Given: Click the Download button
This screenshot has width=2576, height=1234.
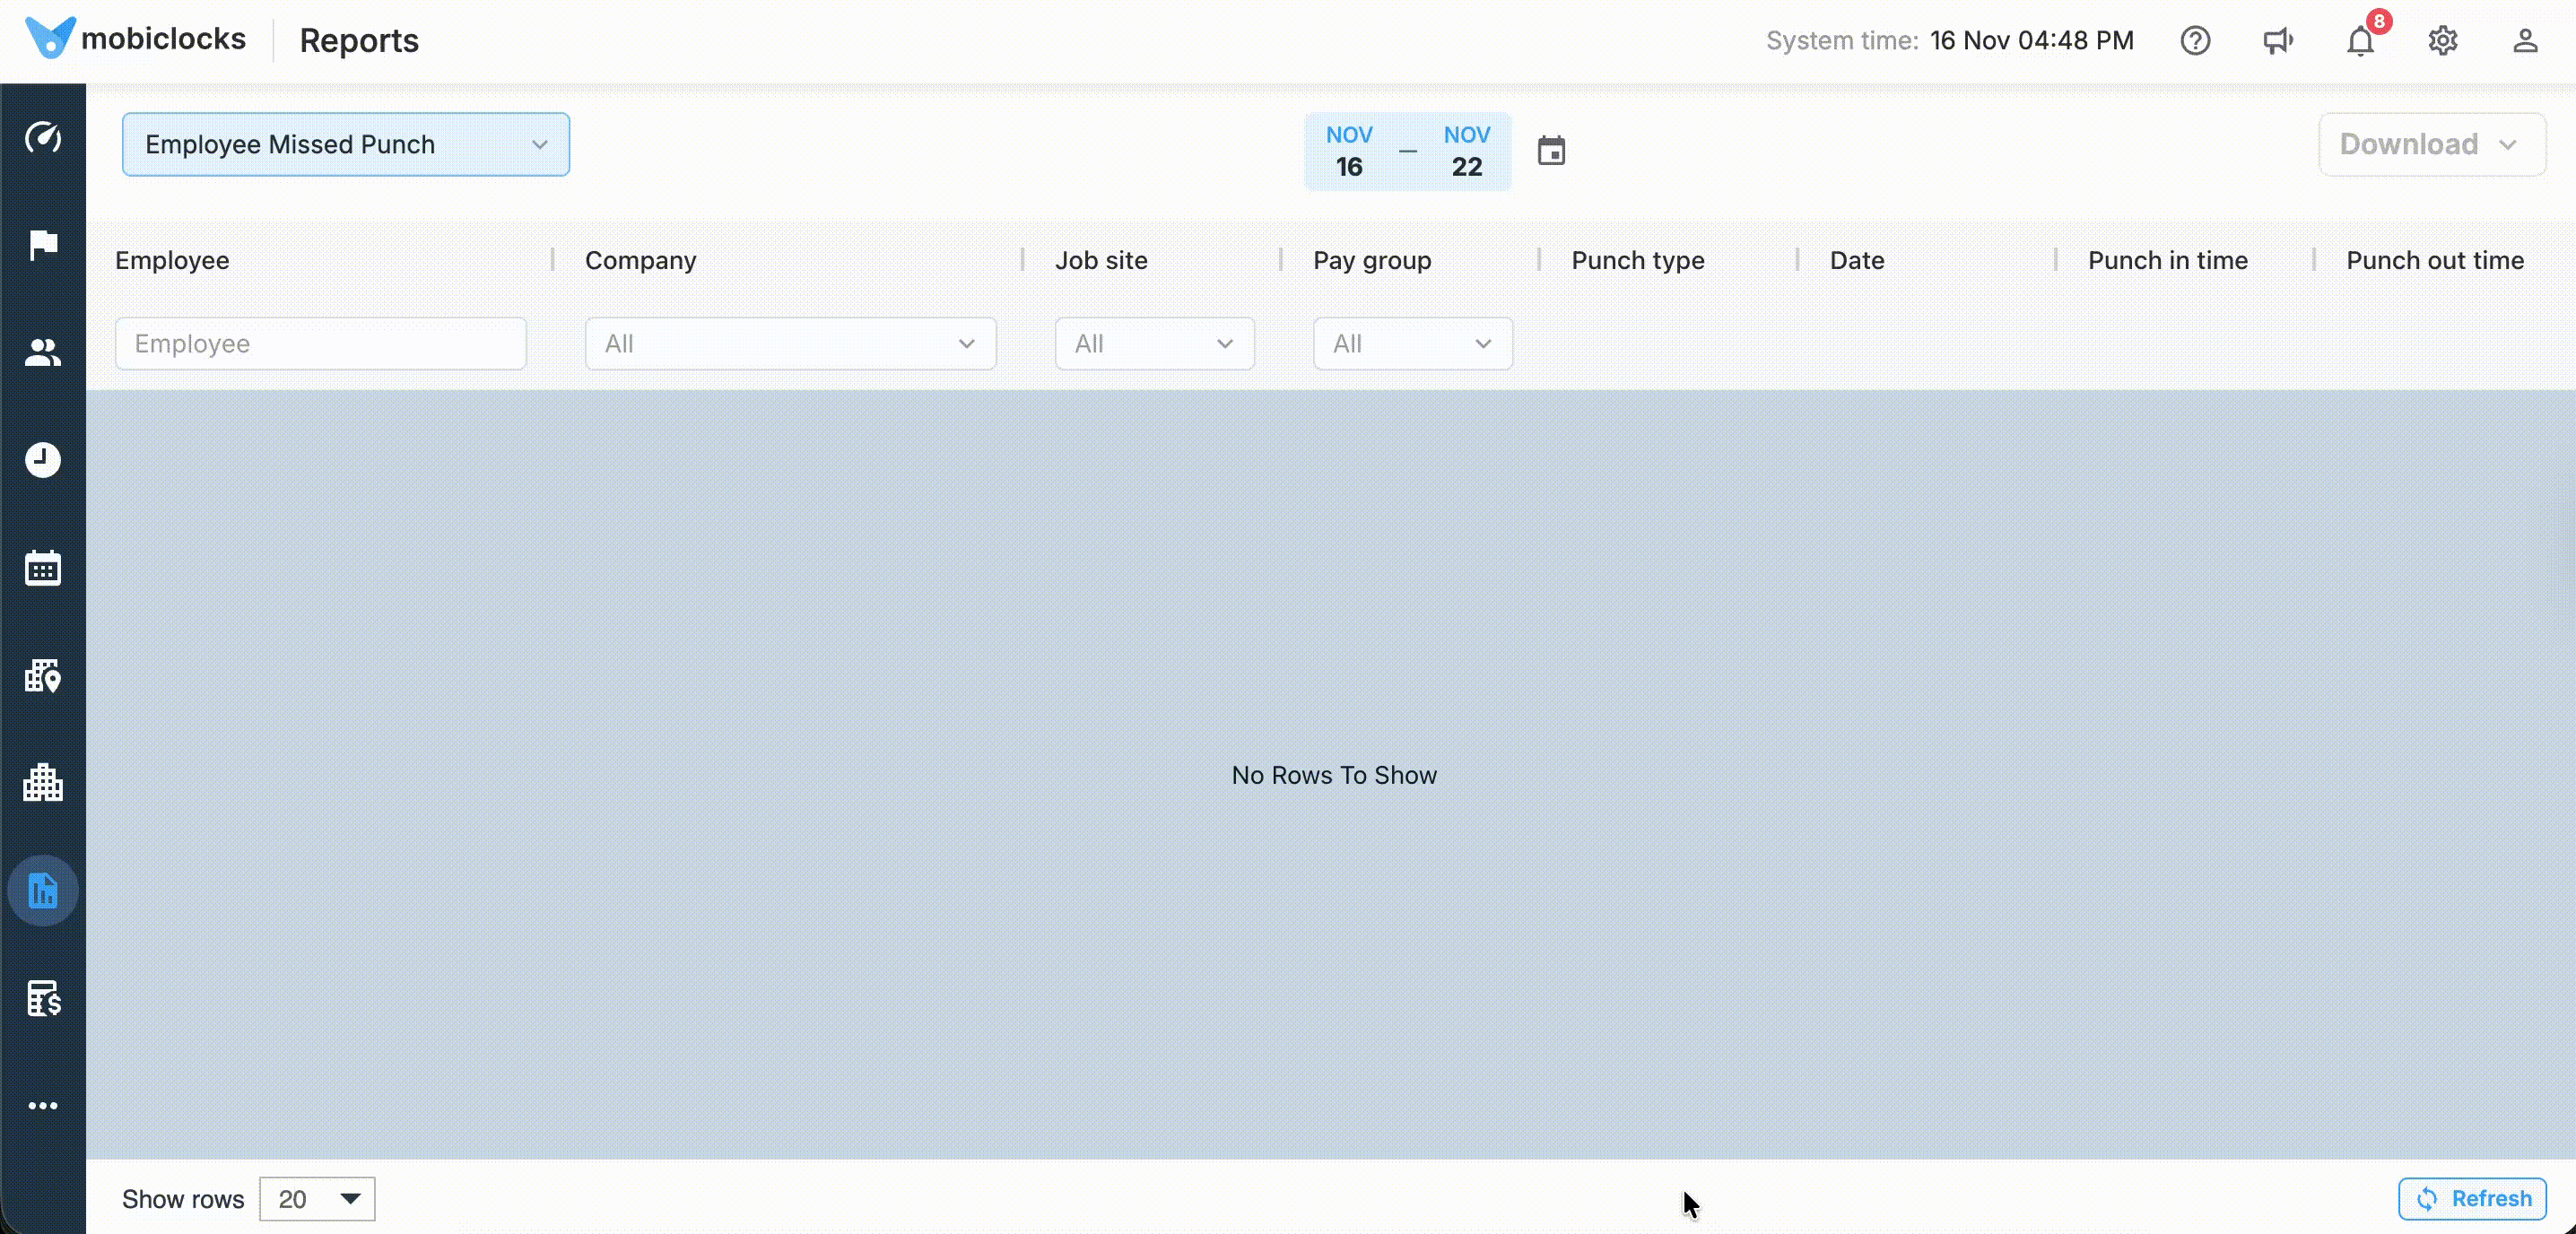Looking at the screenshot, I should tap(2431, 145).
